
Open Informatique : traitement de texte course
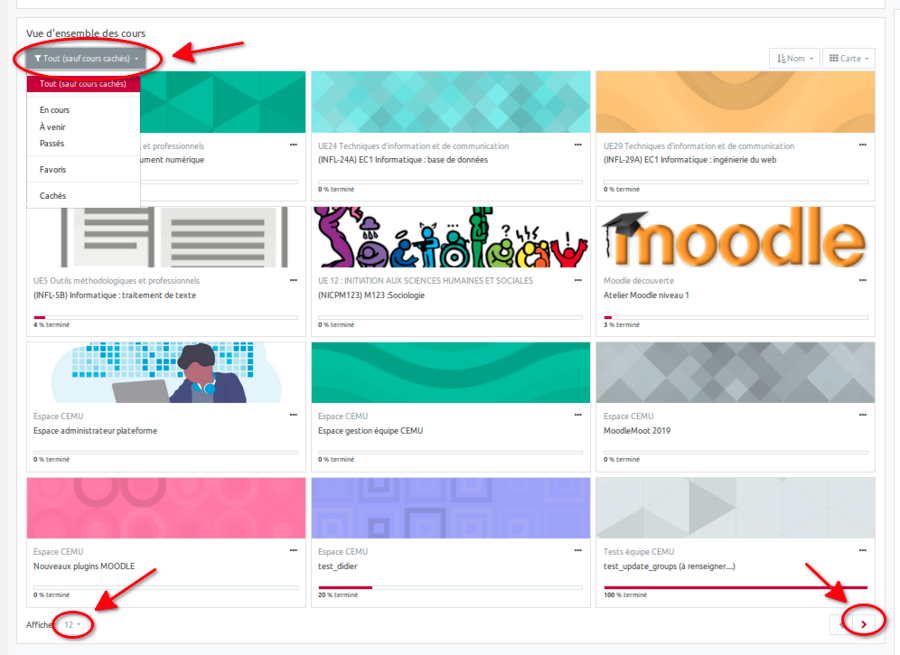coord(115,296)
